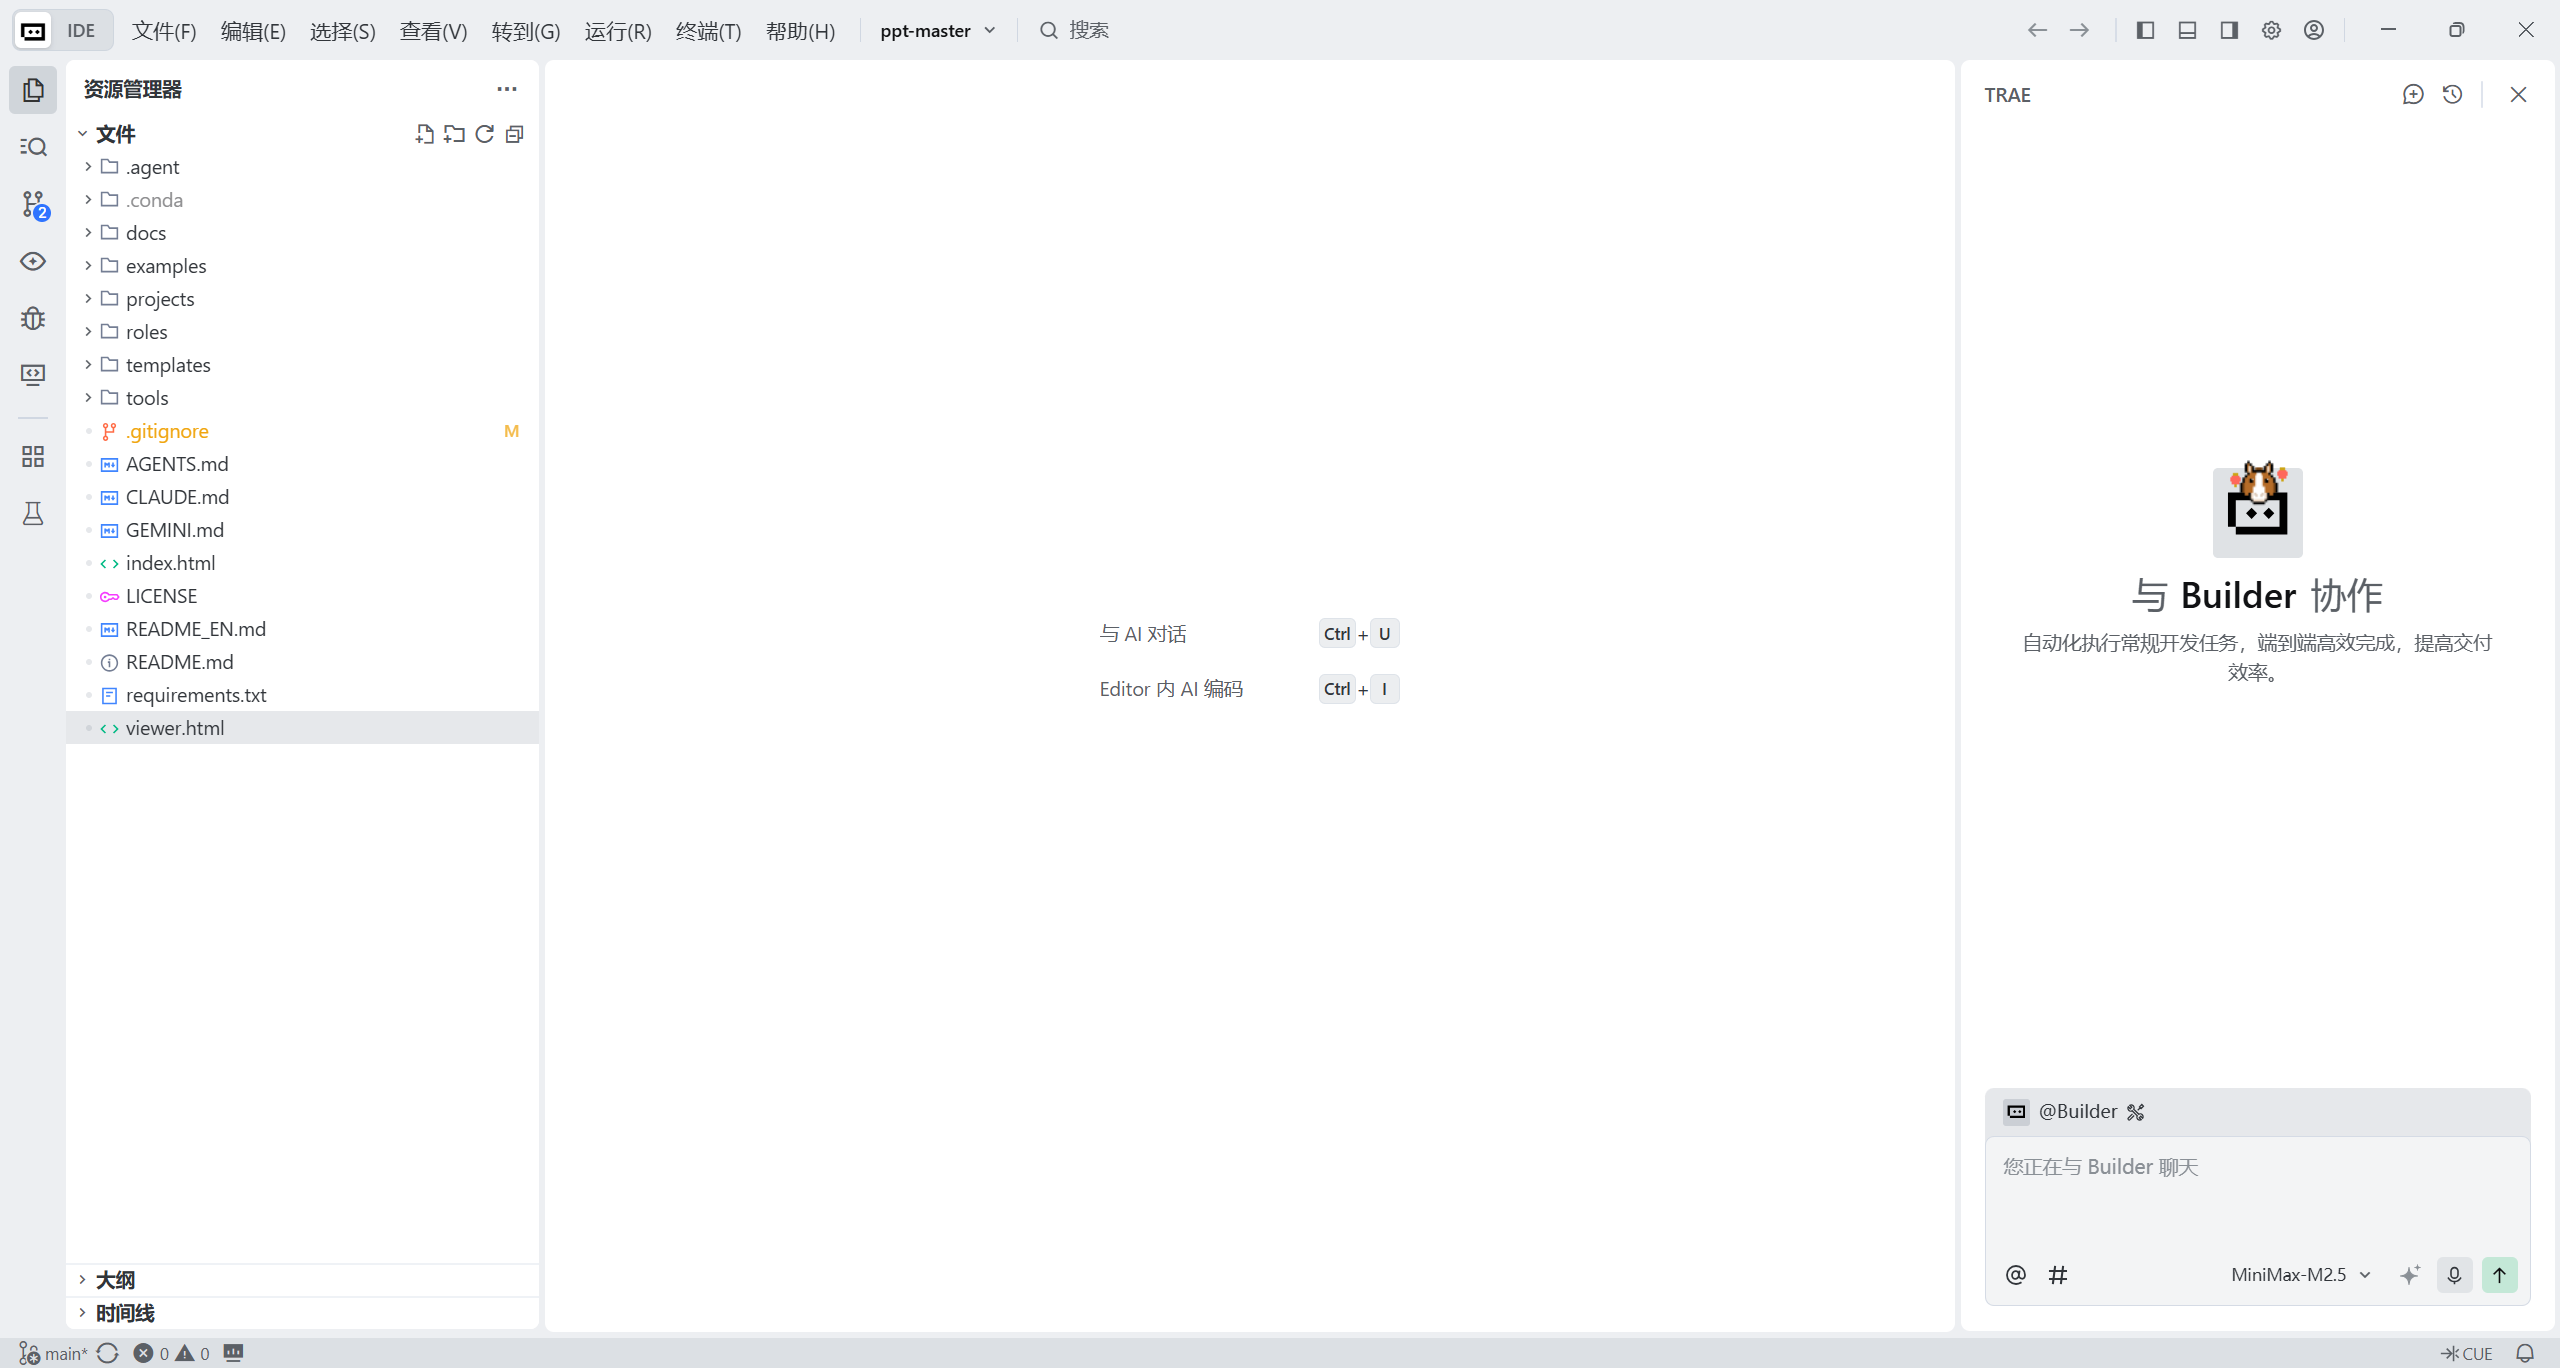Refresh the file explorer
Viewport: 2560px width, 1368px height.
click(x=485, y=134)
